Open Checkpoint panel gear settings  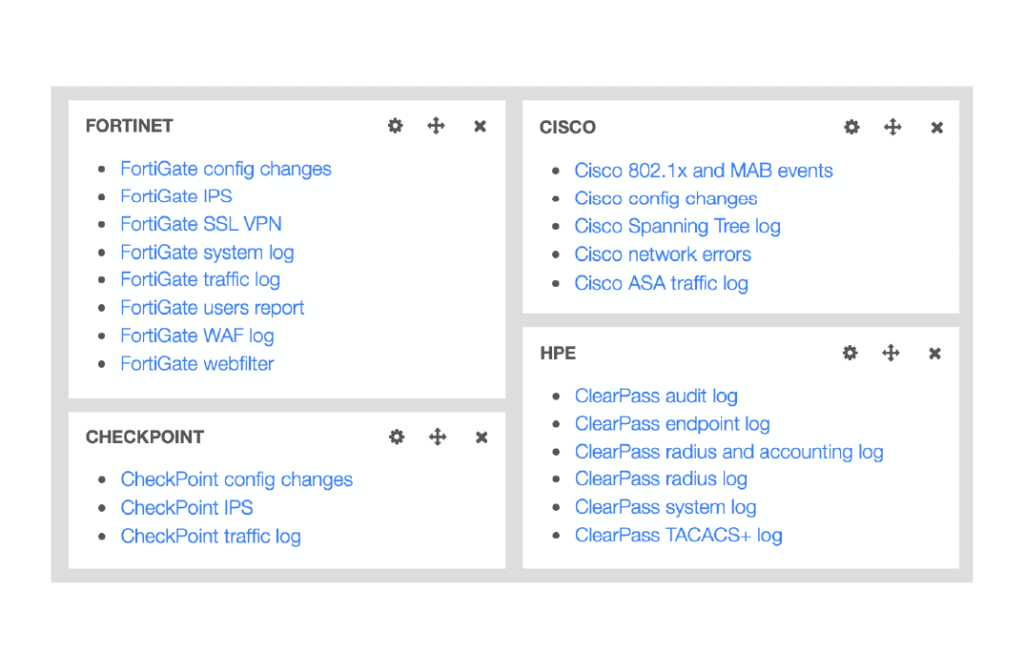(396, 437)
